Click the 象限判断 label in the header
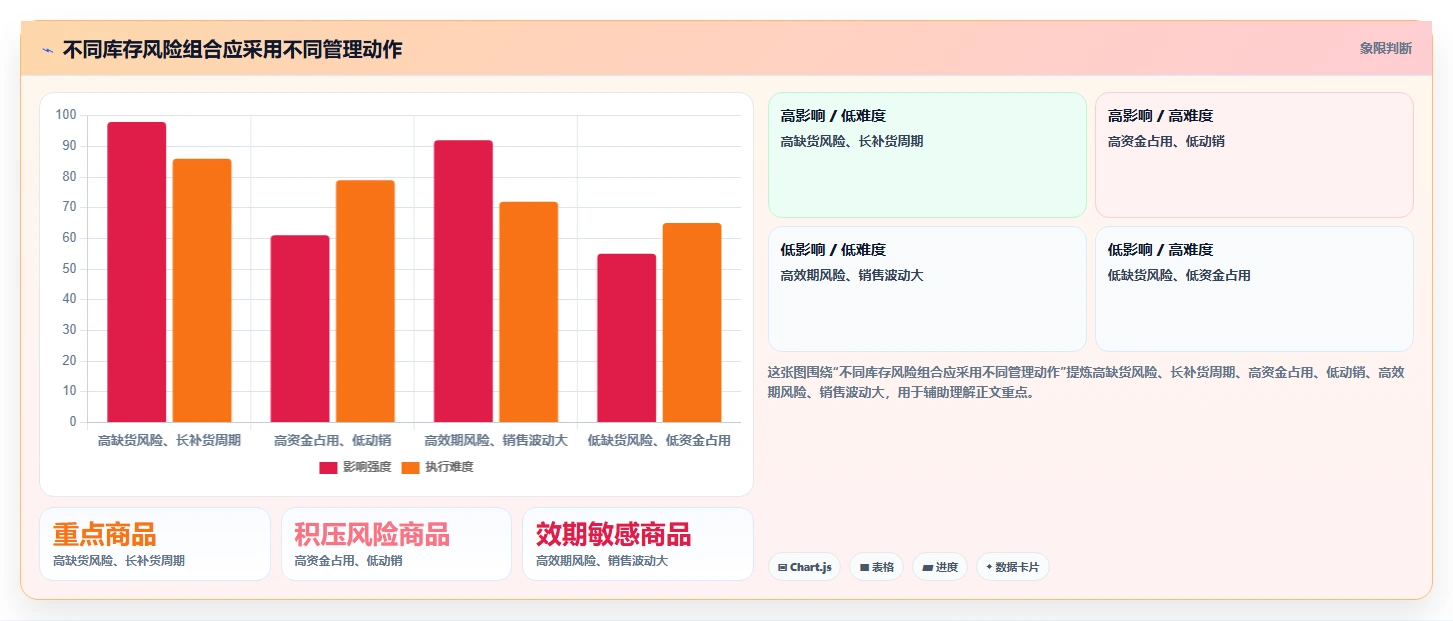This screenshot has width=1453, height=621. [1386, 48]
